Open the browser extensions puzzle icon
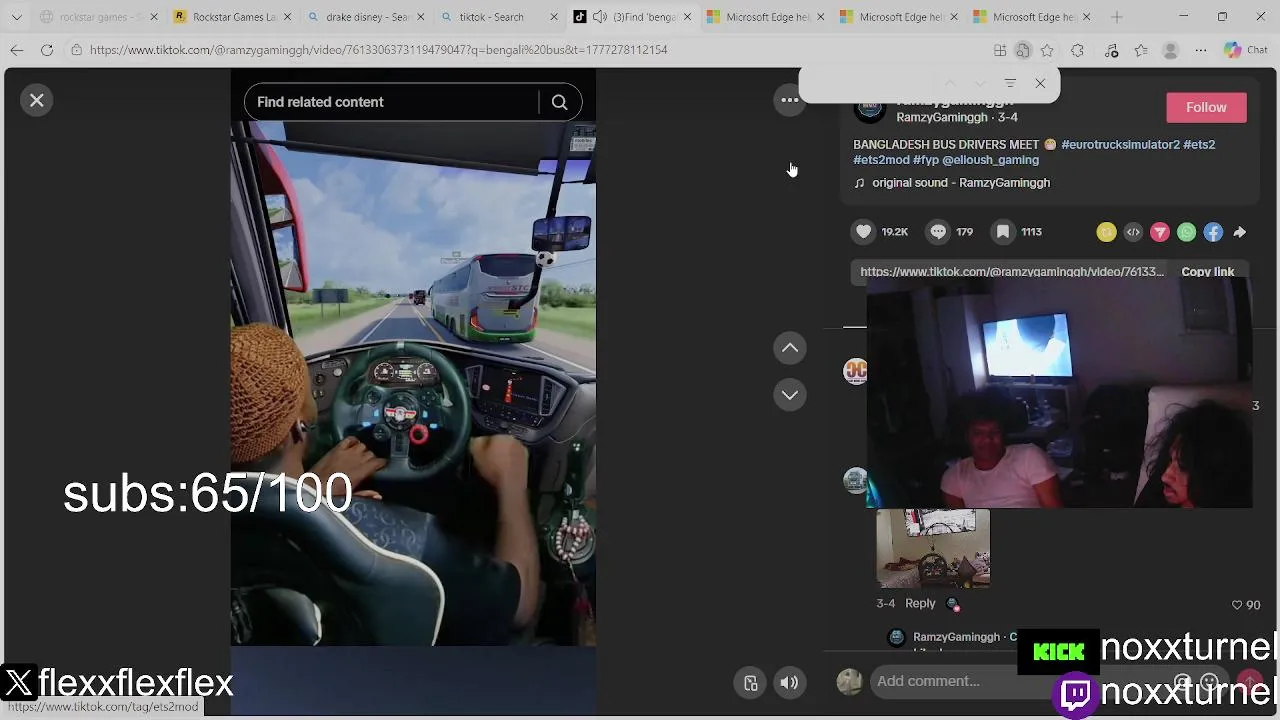 click(x=1077, y=50)
